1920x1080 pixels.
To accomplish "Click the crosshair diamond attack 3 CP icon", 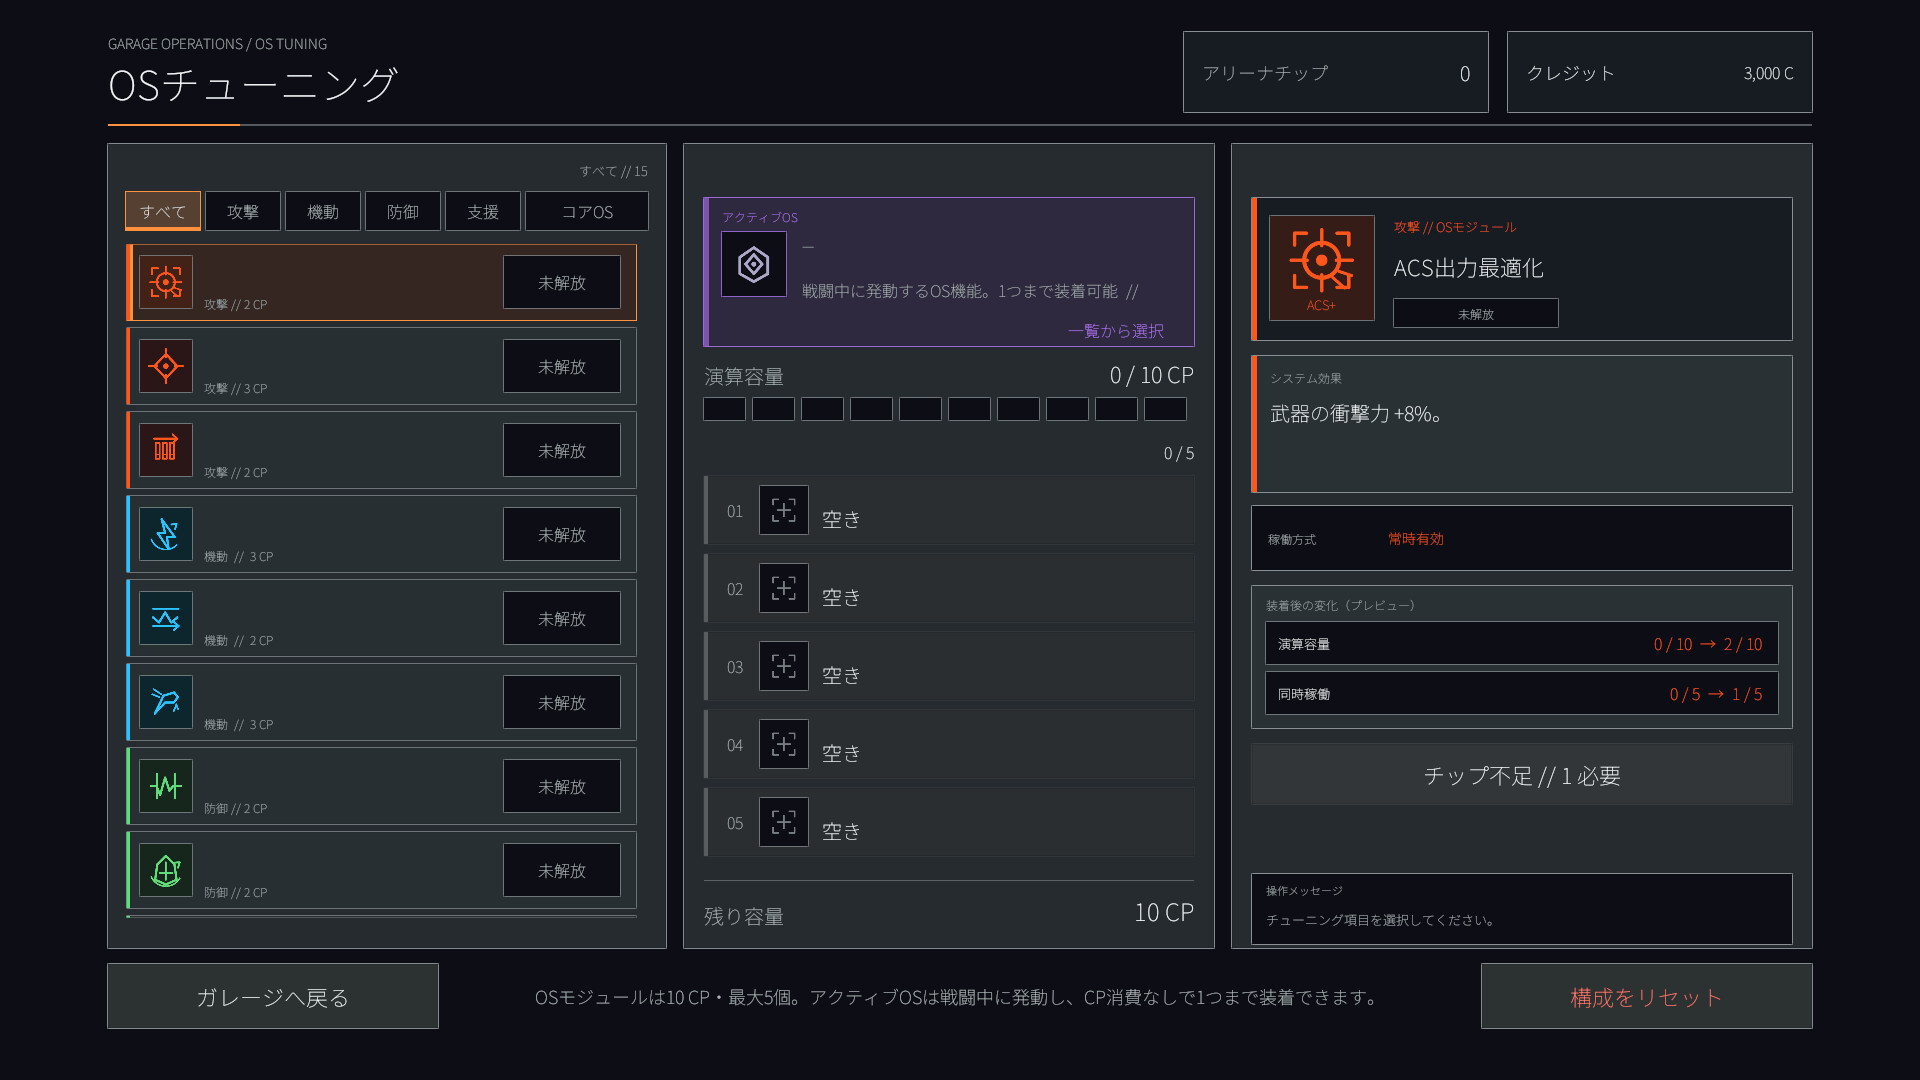I will click(x=166, y=366).
